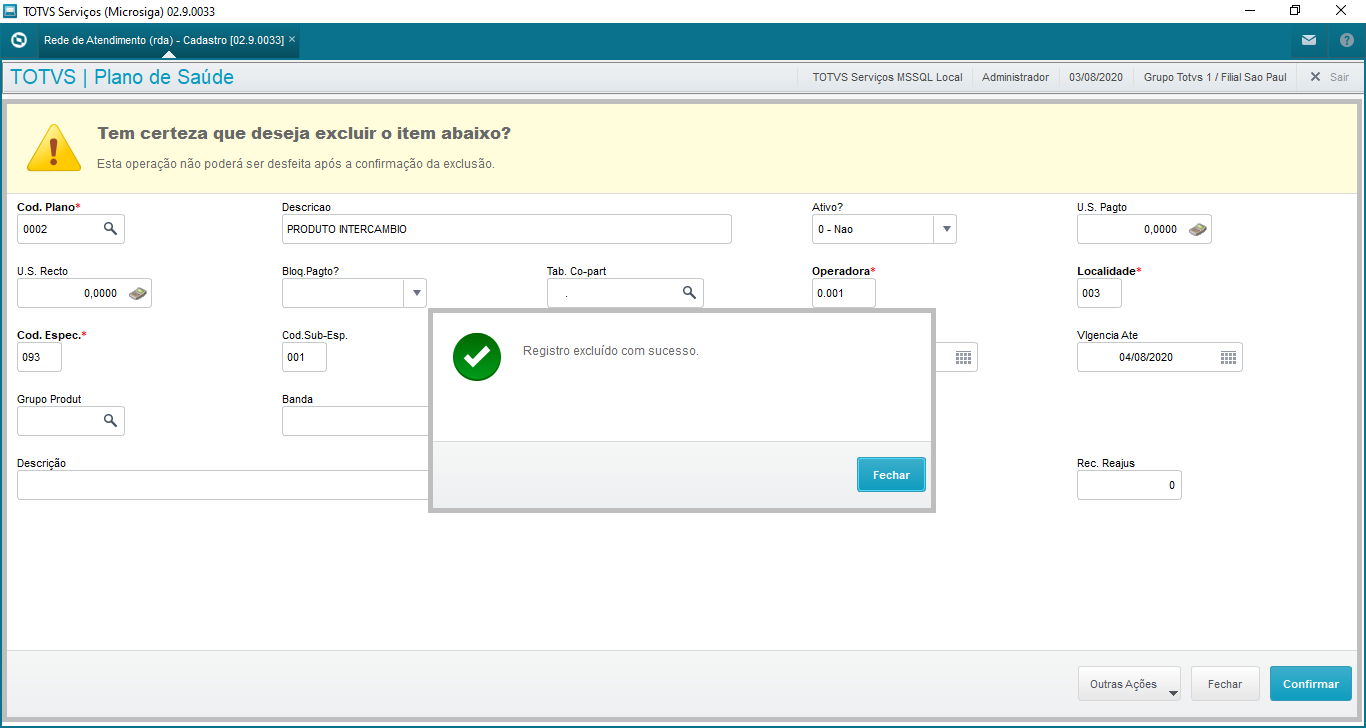Click the bottom Fechar button

pyautogui.click(x=1225, y=684)
